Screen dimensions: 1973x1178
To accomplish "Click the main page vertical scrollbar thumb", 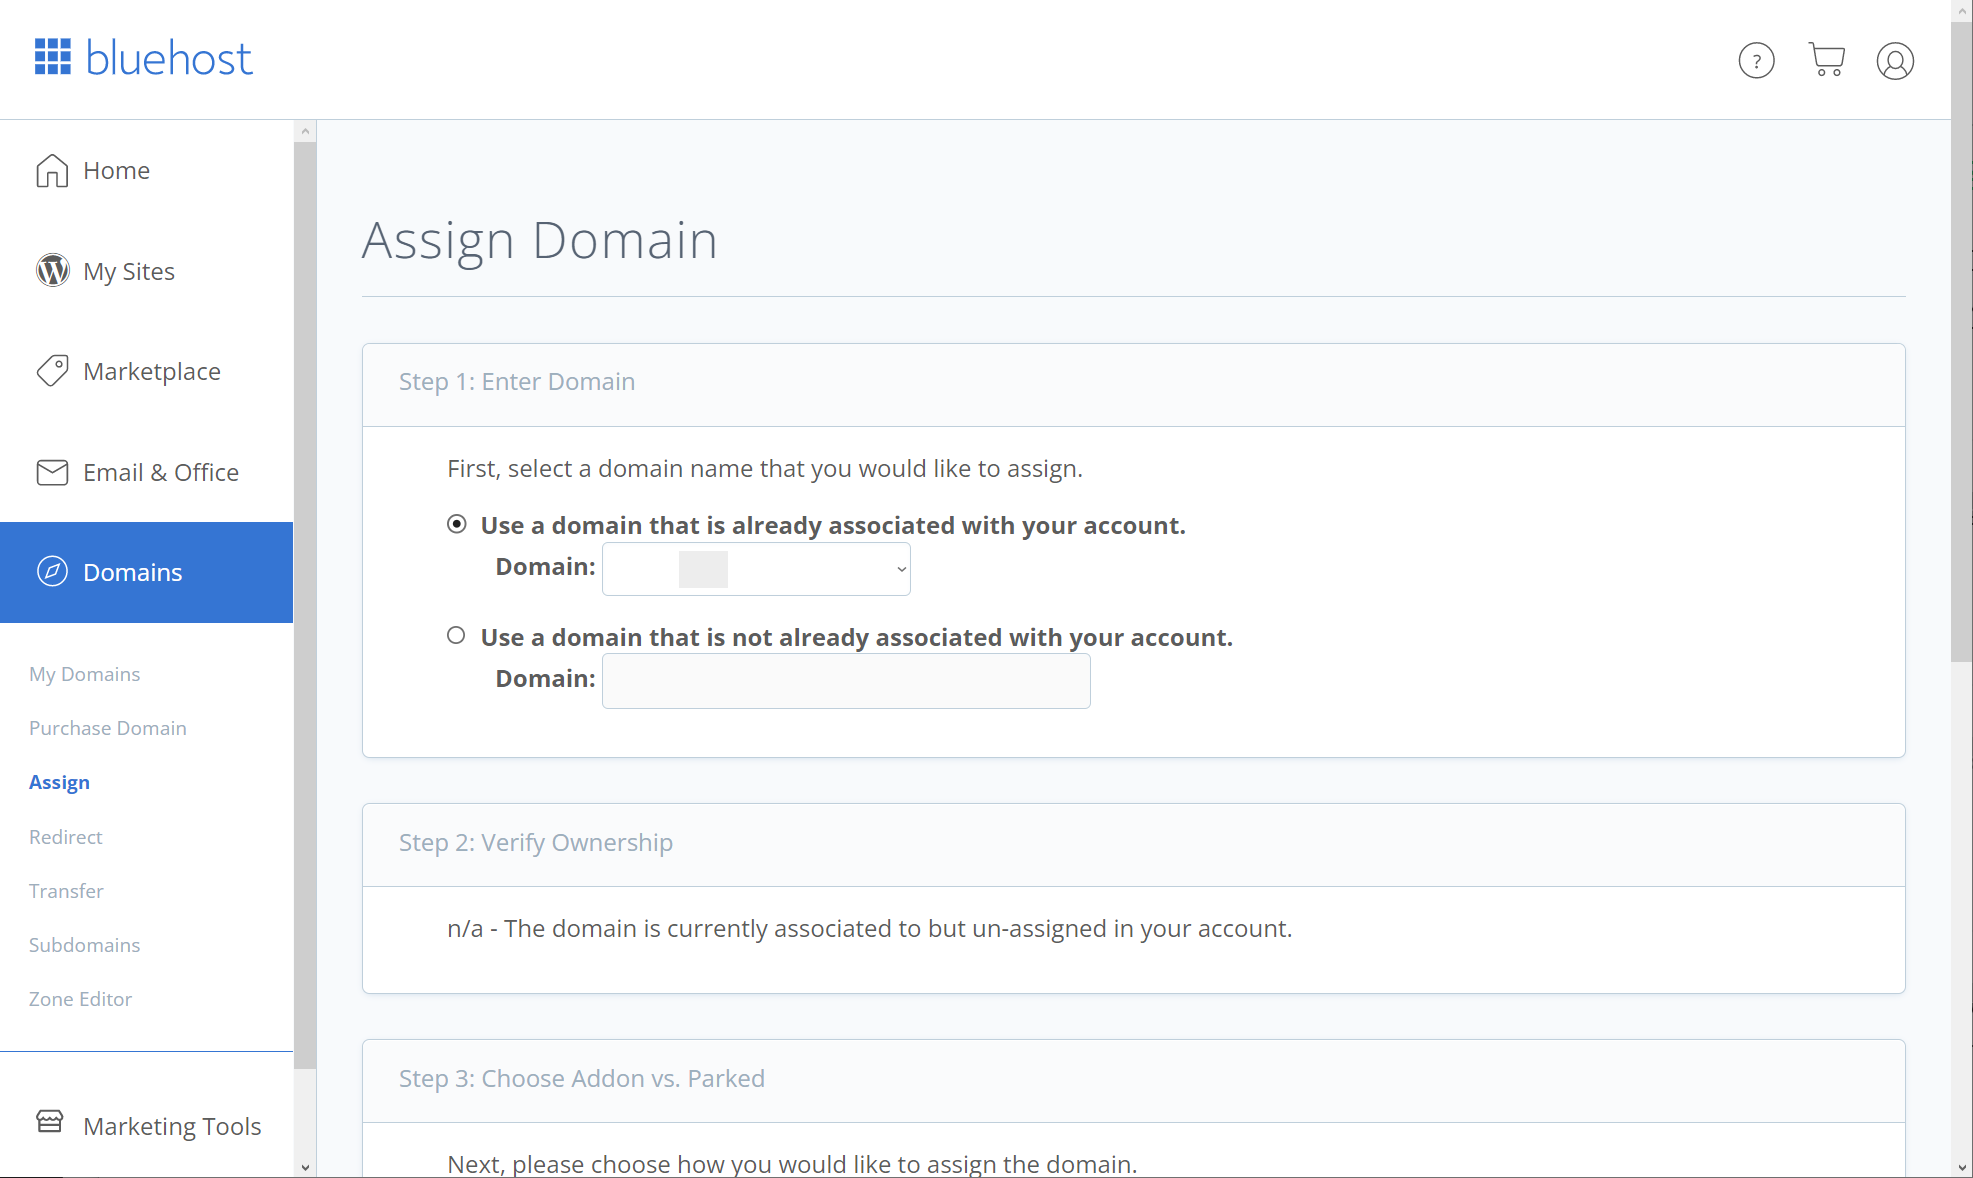I will [x=1961, y=340].
